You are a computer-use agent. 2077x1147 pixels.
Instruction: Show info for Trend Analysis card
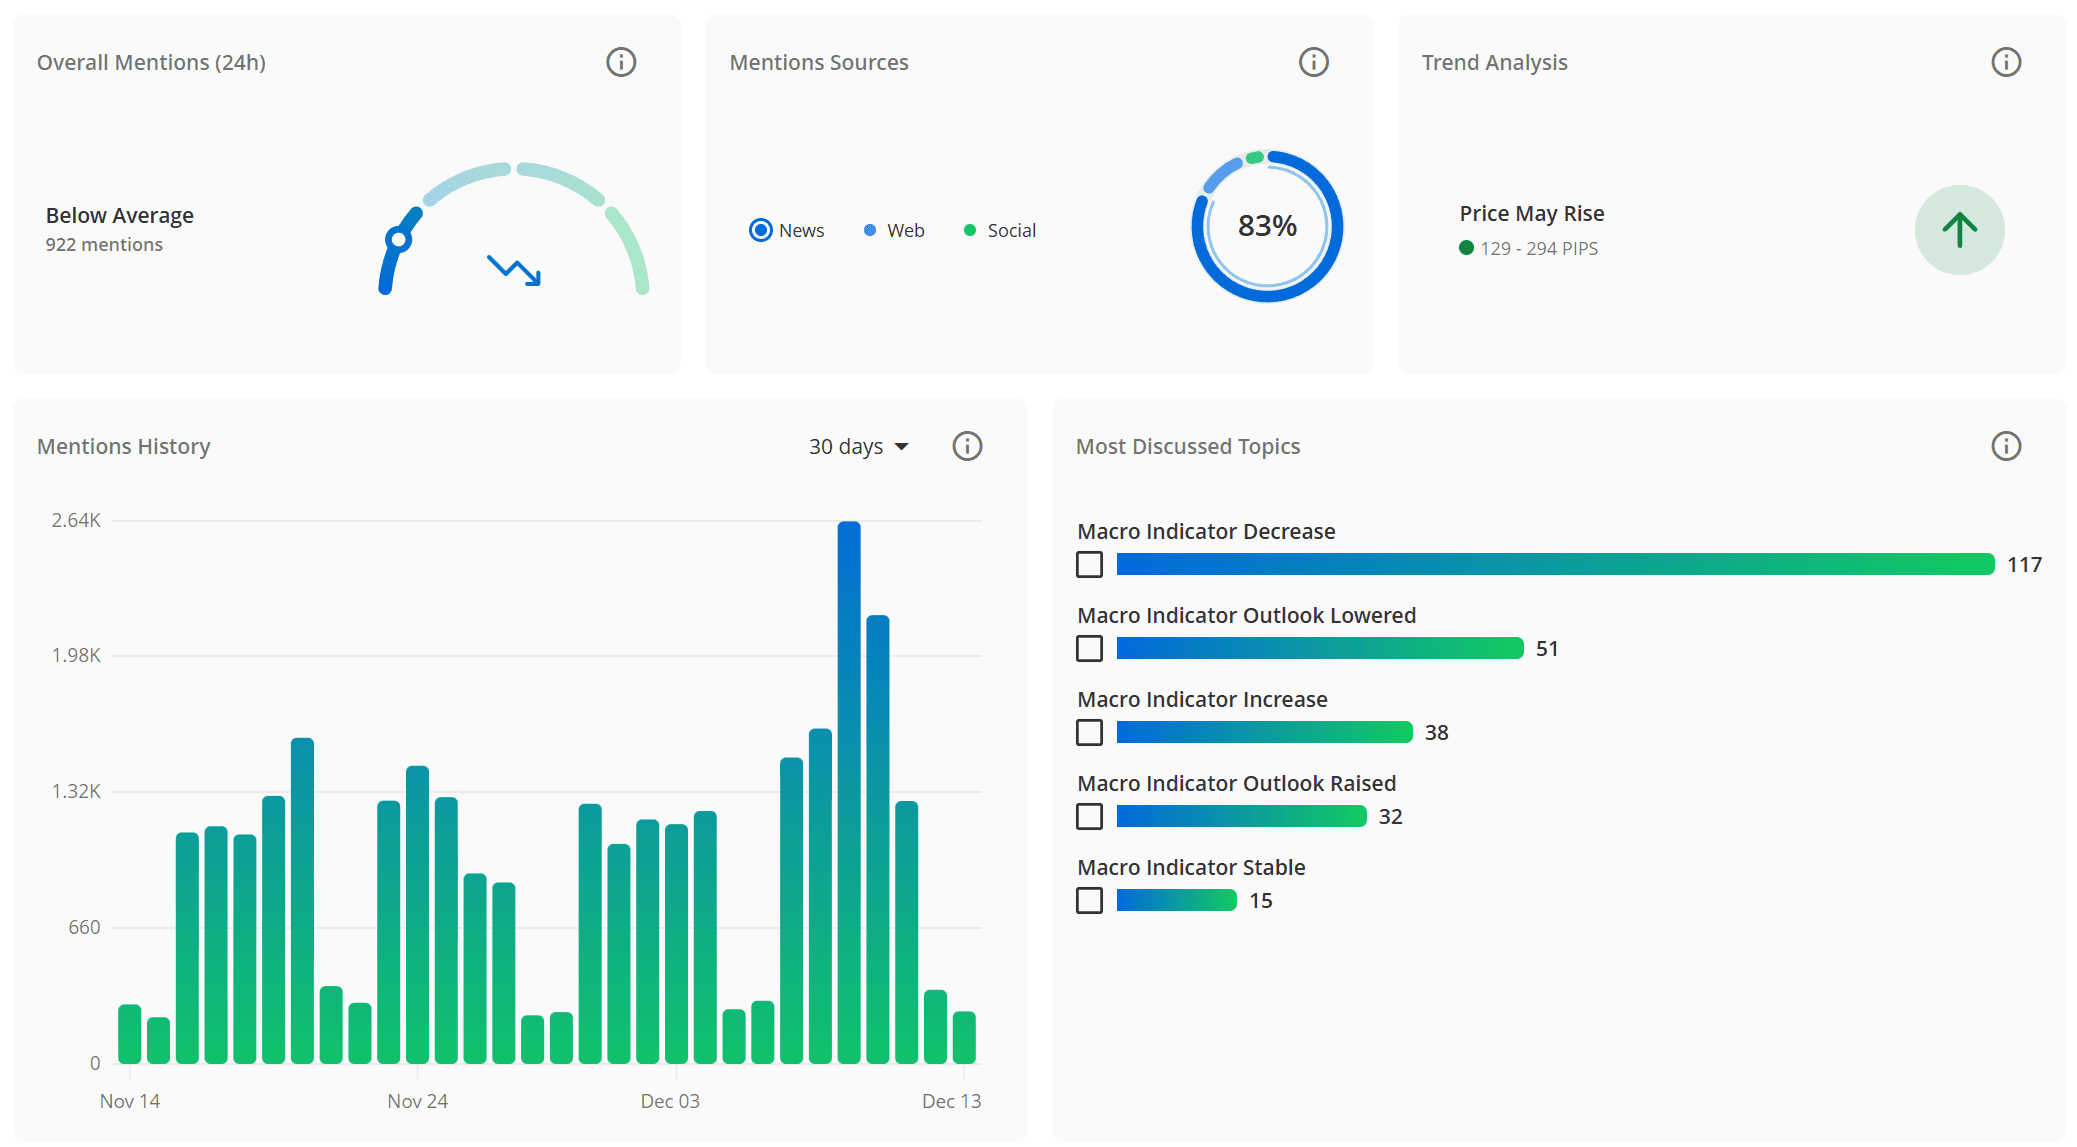pos(2005,62)
